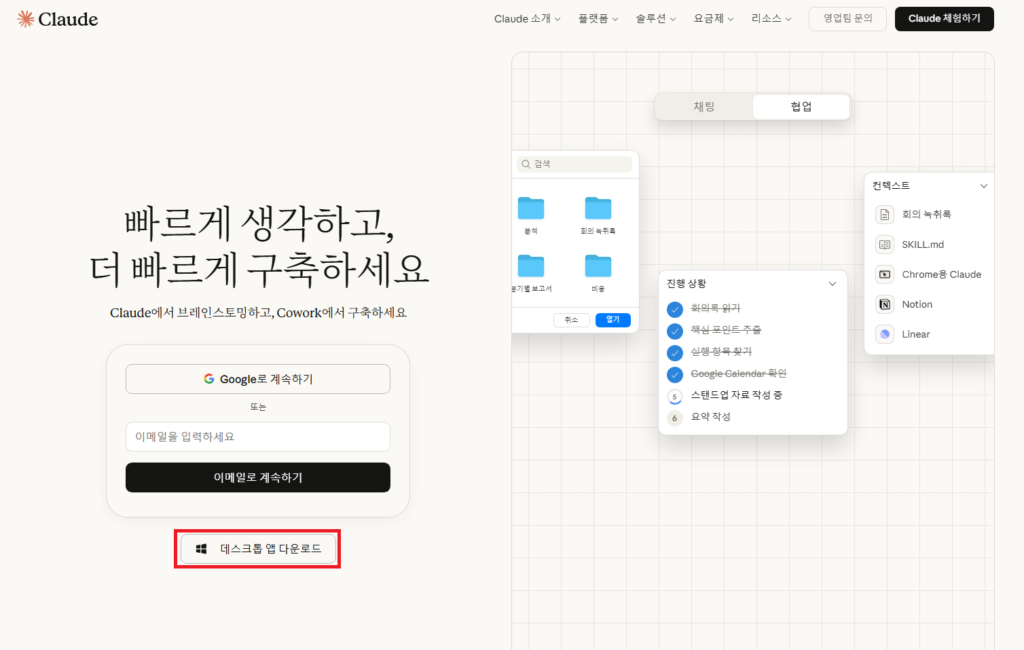The height and width of the screenshot is (650, 1024).
Task: Collapse the 진행 상황 panel chevron
Action: (832, 284)
